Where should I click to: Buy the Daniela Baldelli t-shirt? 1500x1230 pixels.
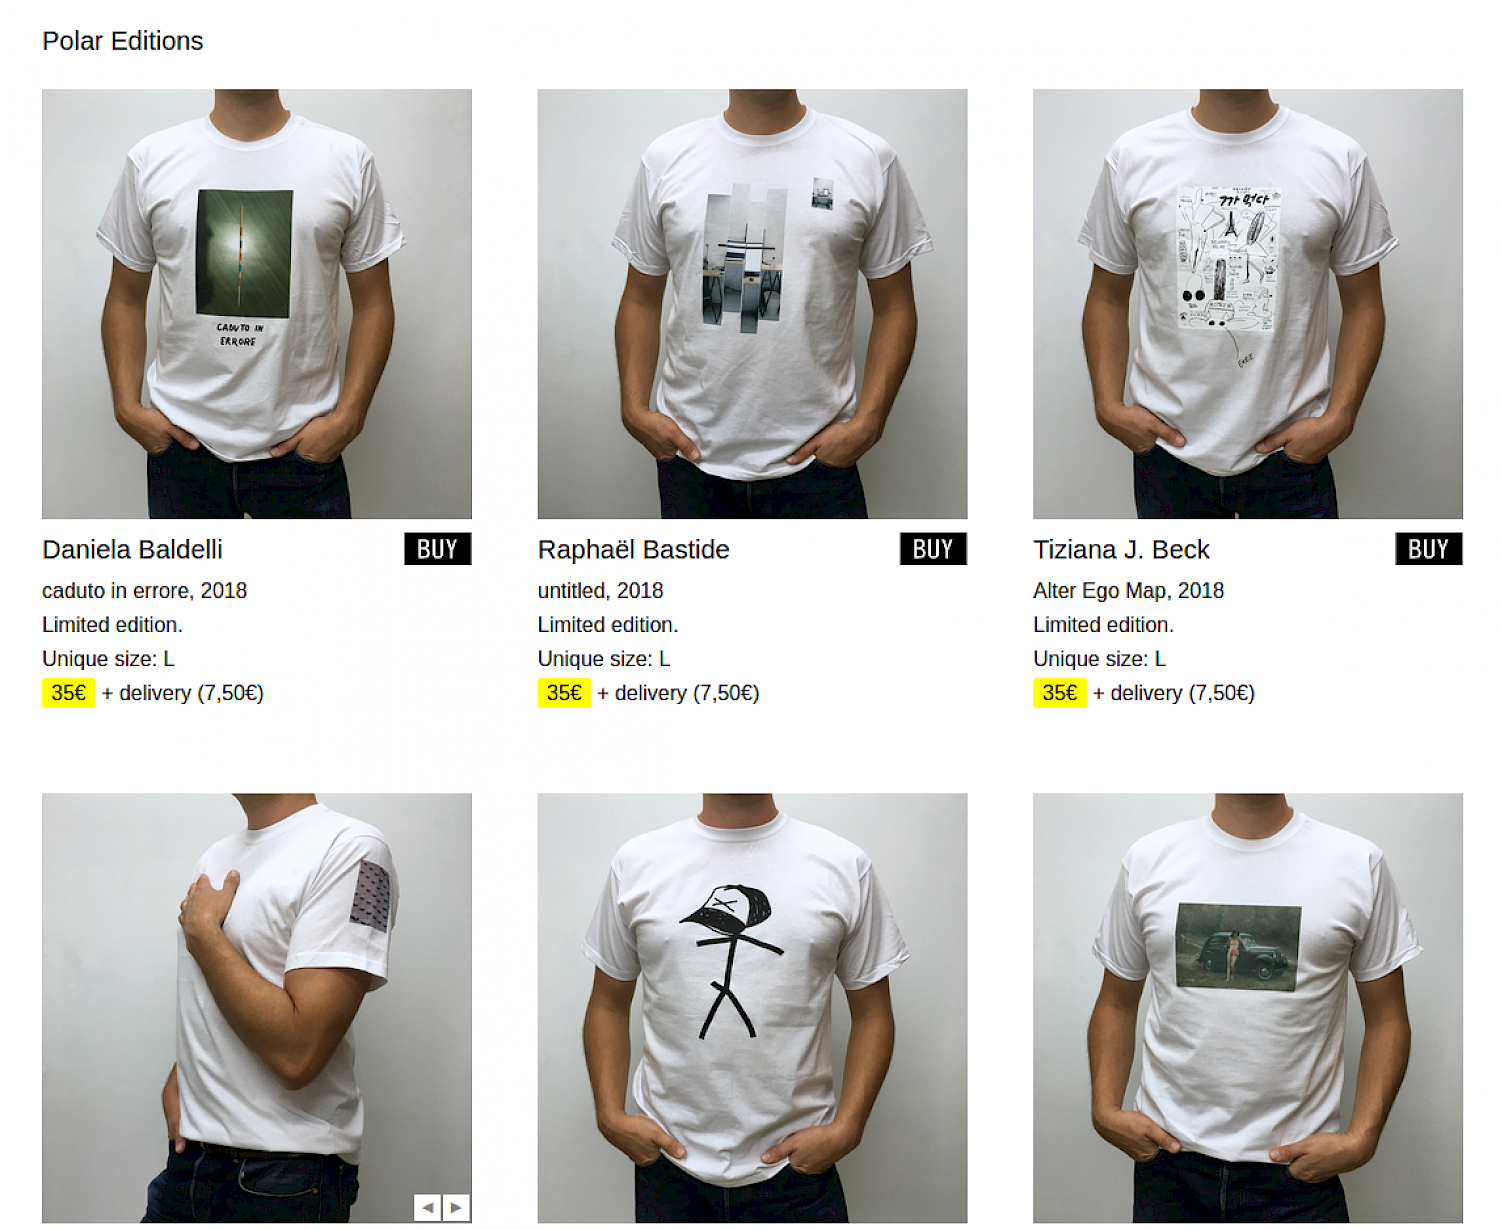438,549
